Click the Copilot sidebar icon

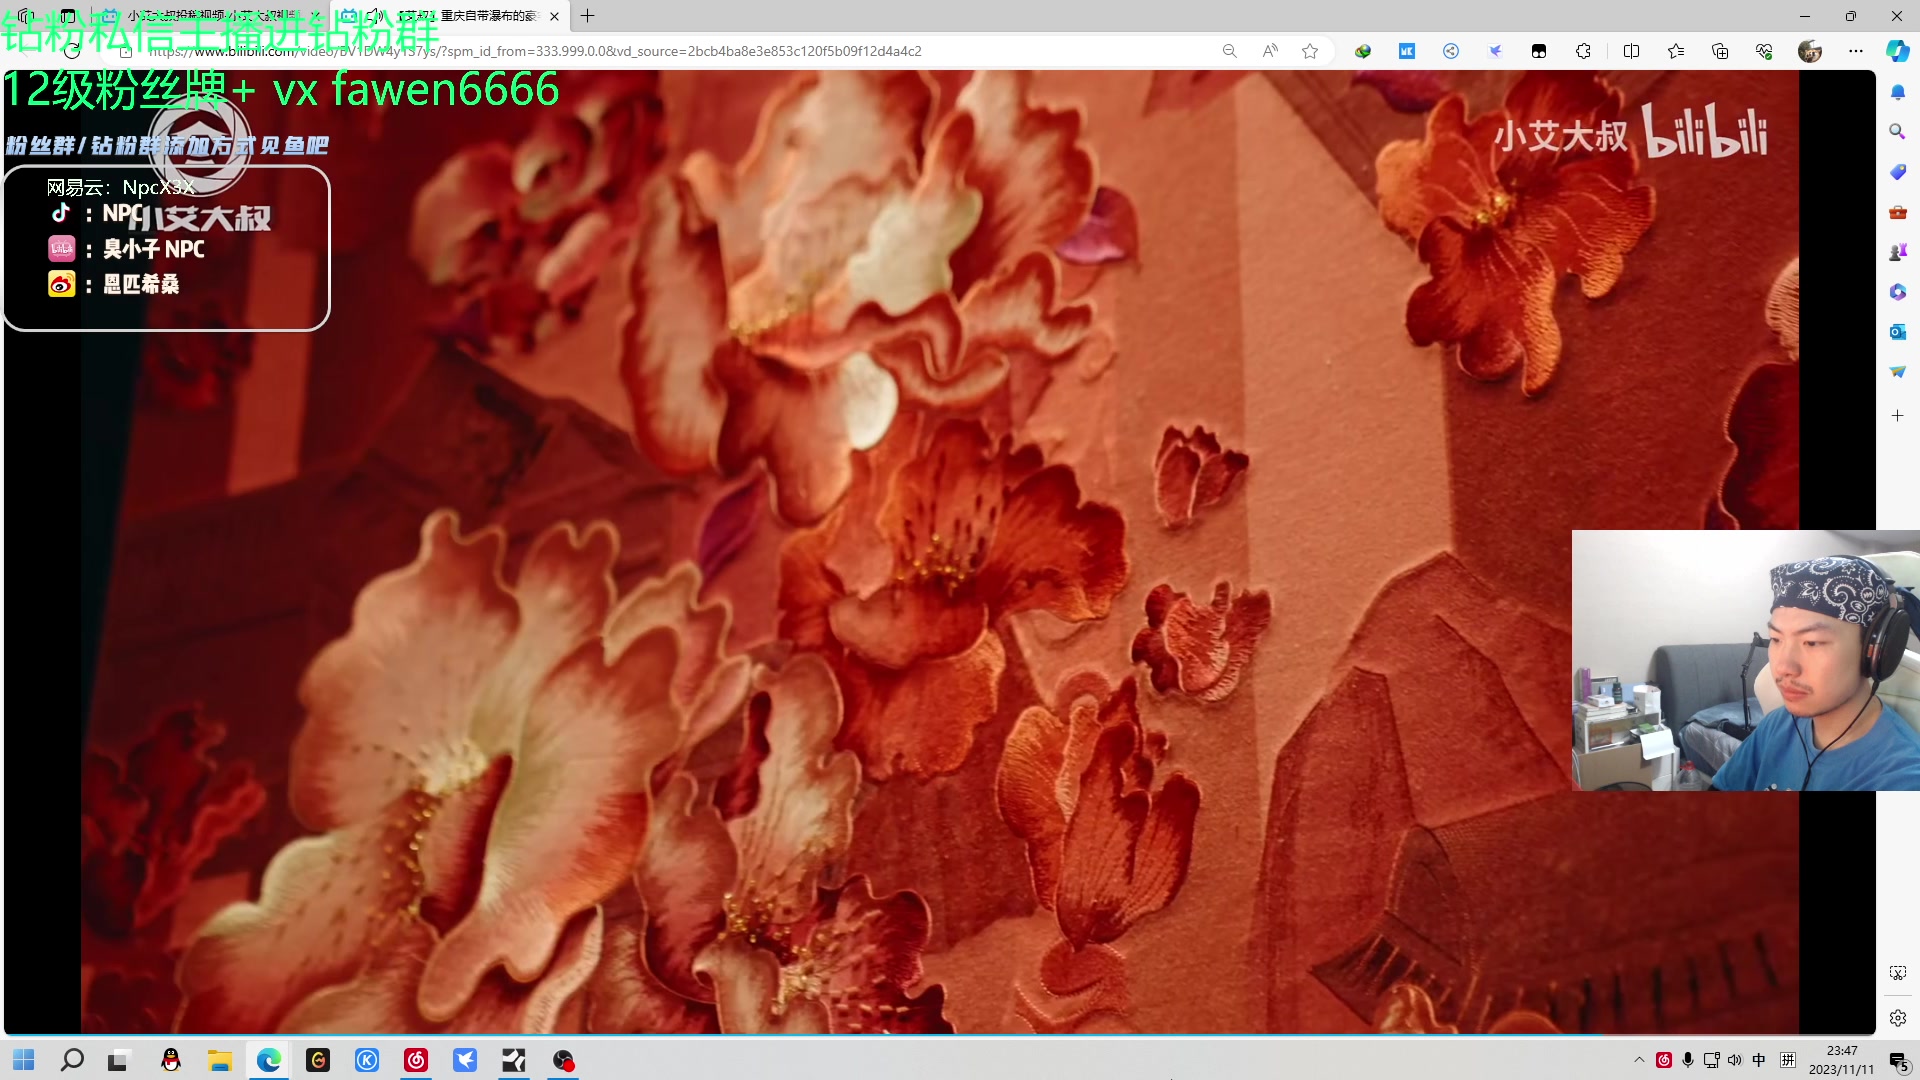coord(1897,51)
